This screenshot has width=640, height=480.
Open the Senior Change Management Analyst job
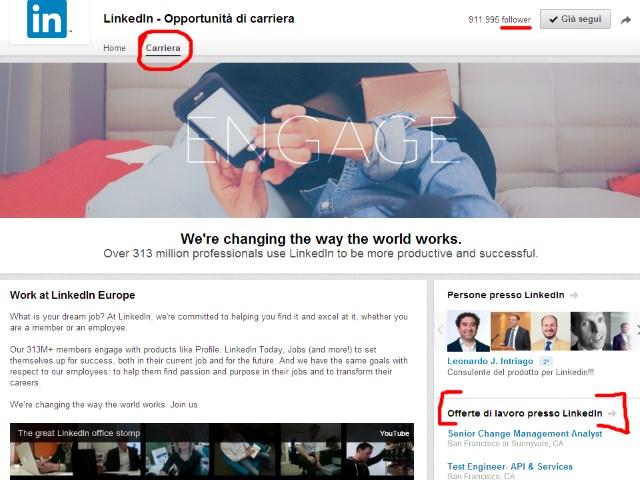click(x=525, y=433)
